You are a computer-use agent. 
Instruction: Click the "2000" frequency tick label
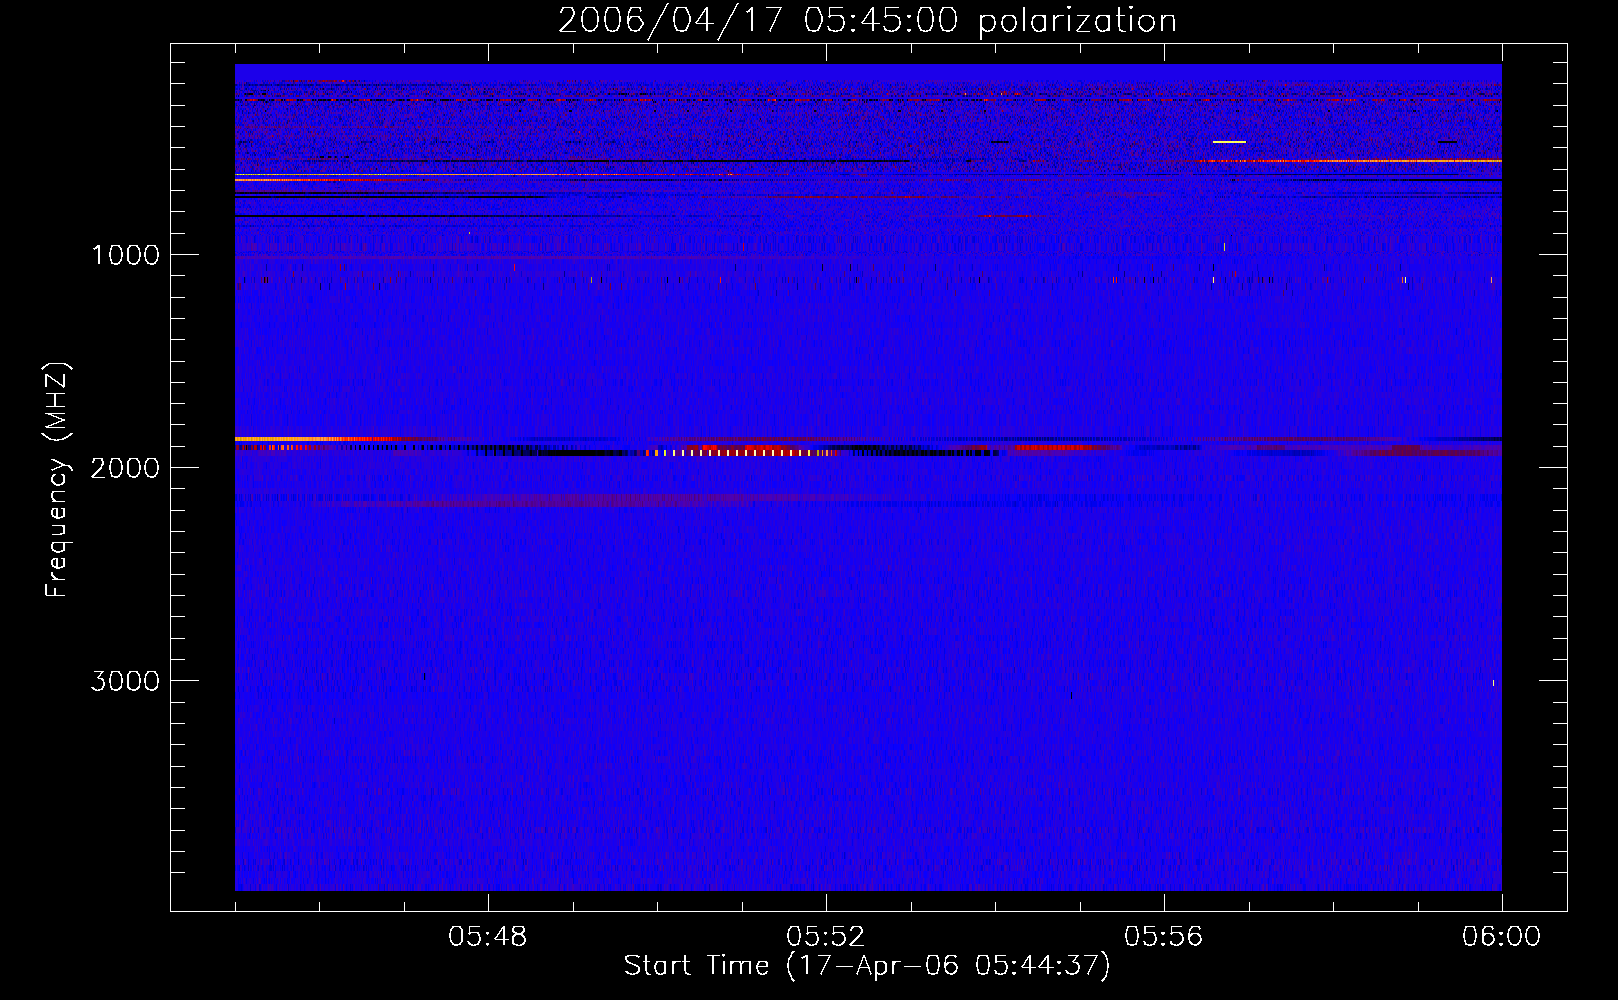[125, 468]
